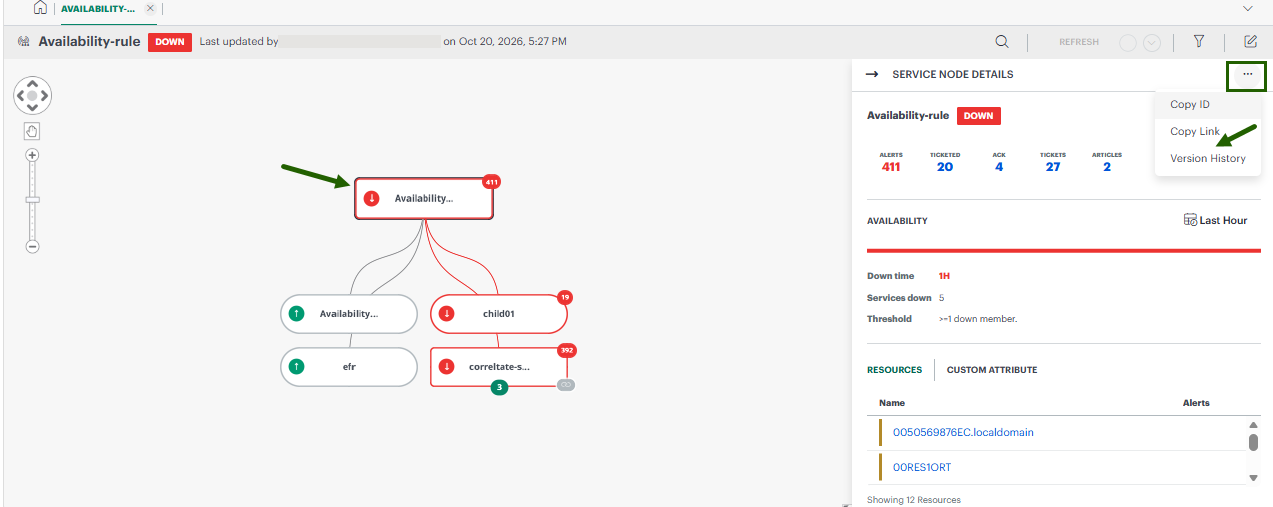Screen dimensions: 1273x507
Task: Pan the map upward
Action: click(x=32, y=83)
